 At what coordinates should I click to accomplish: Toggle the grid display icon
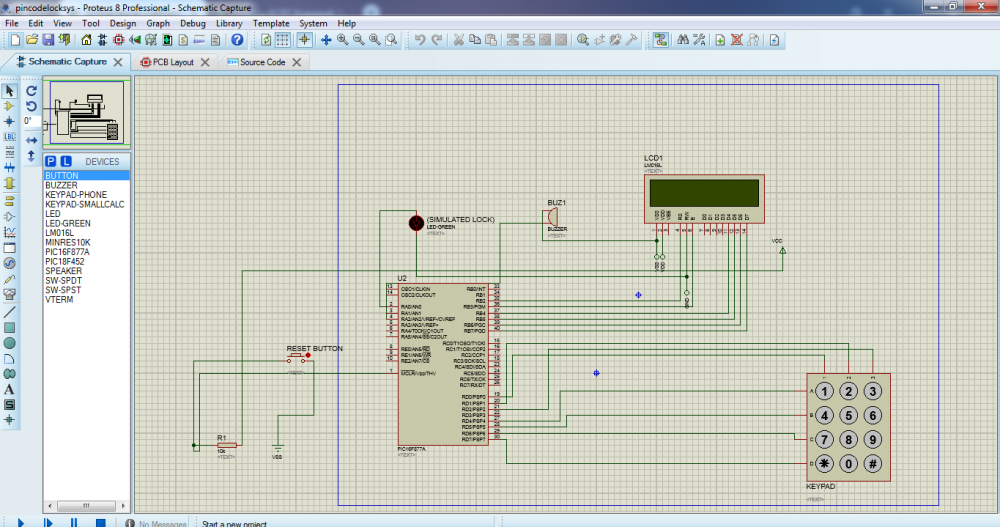(x=283, y=40)
